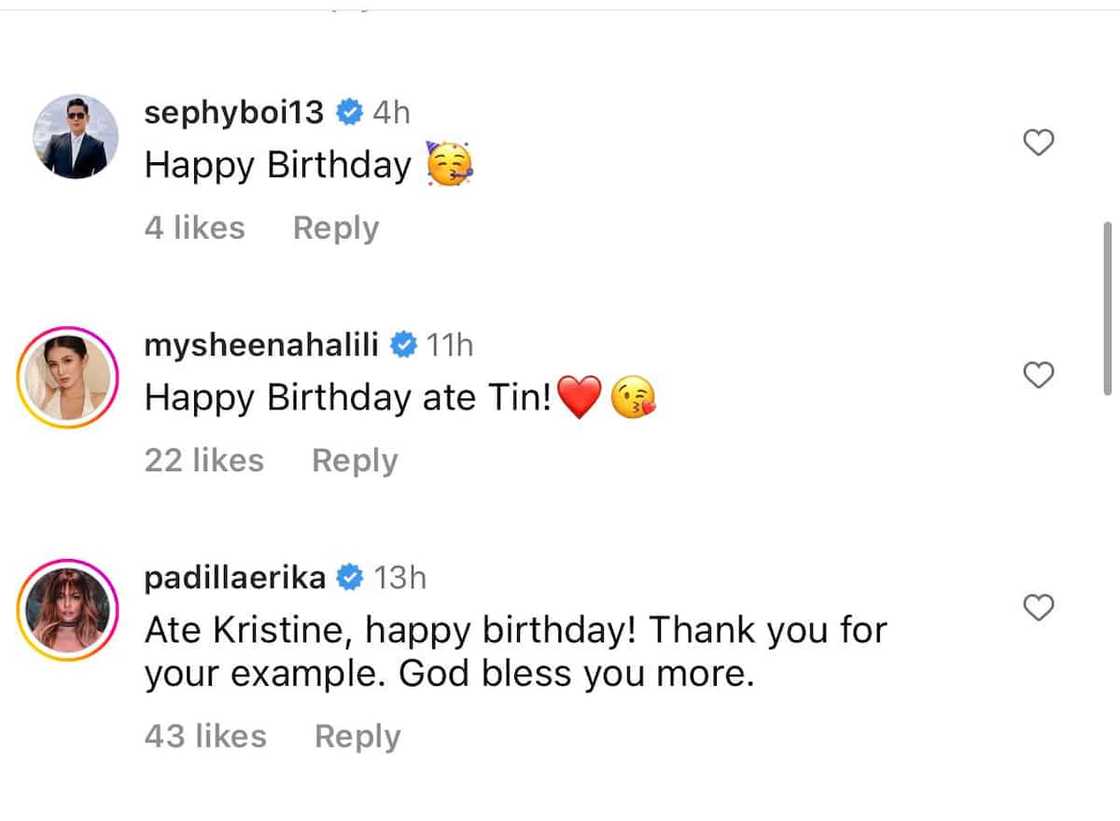
Task: Click the verified badge beside sephyboi13
Action: [349, 113]
